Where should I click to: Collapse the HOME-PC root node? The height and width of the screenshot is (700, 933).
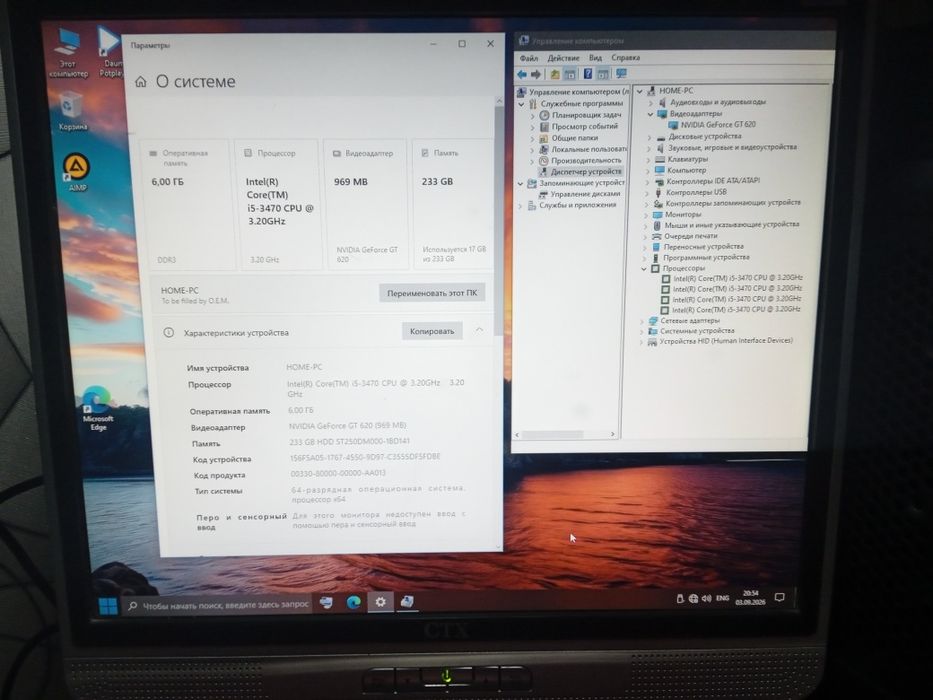(640, 92)
